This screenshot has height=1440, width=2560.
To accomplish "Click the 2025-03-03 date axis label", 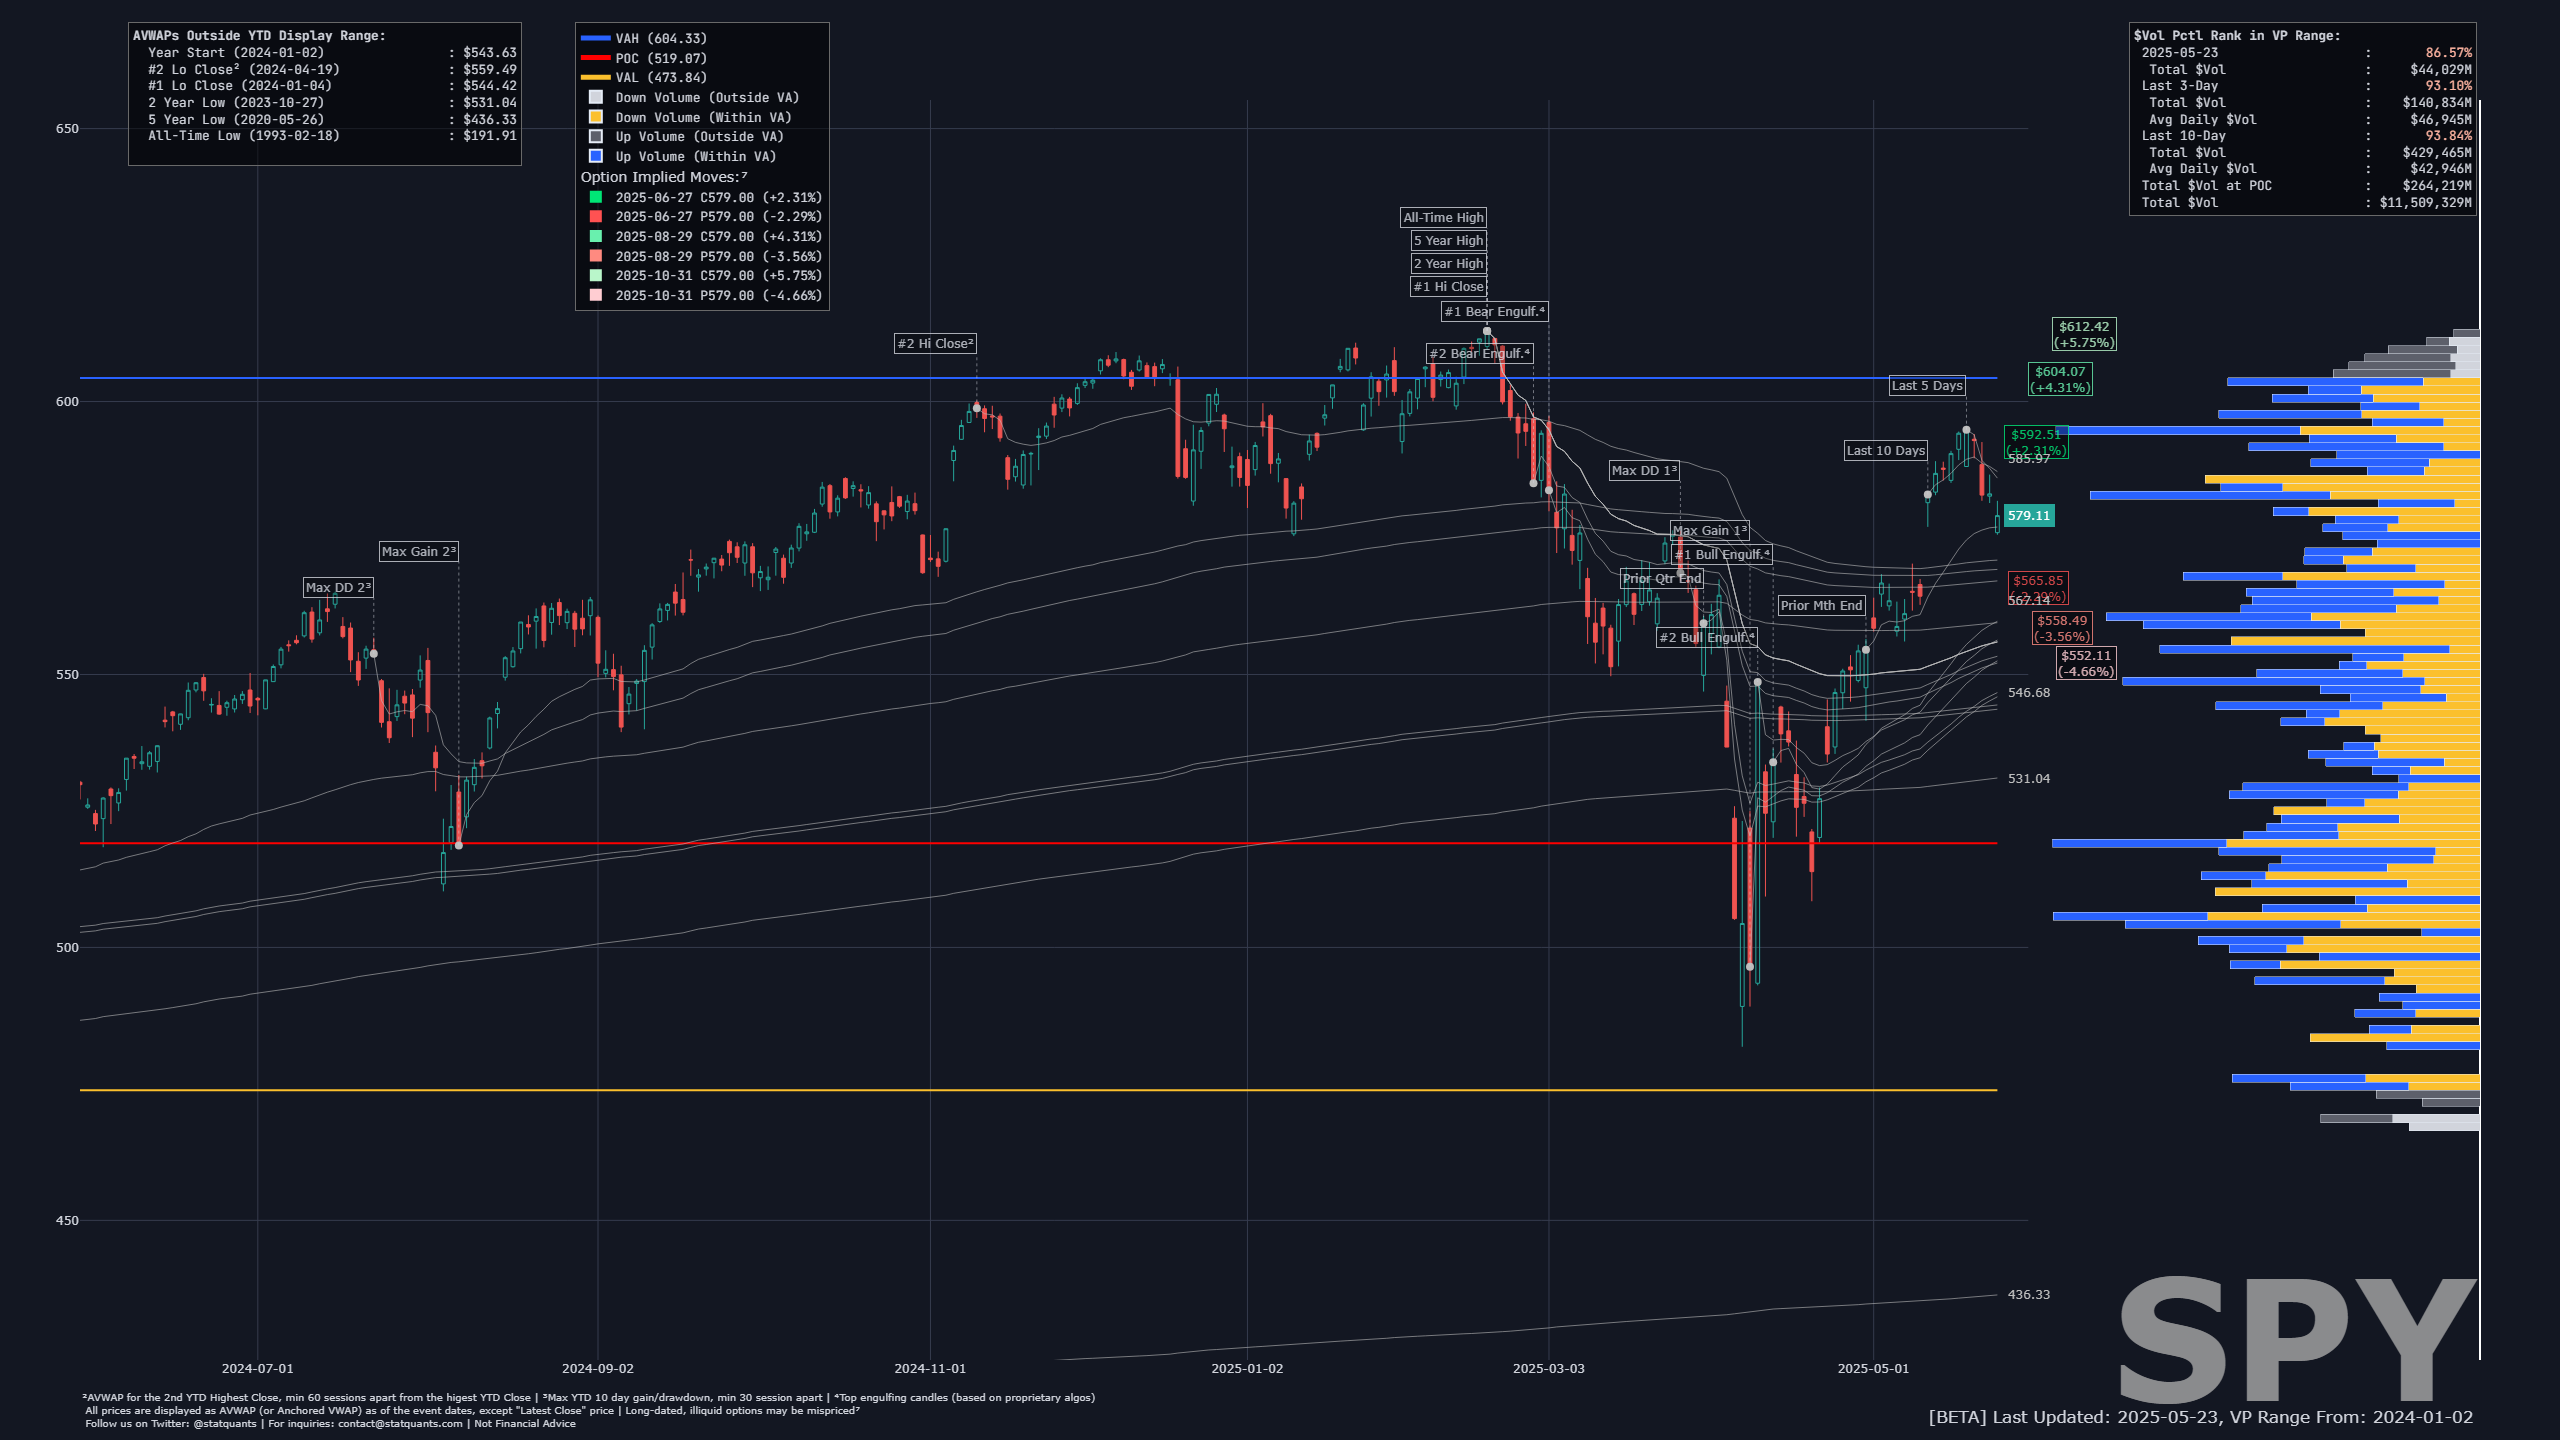I will 1548,1369.
